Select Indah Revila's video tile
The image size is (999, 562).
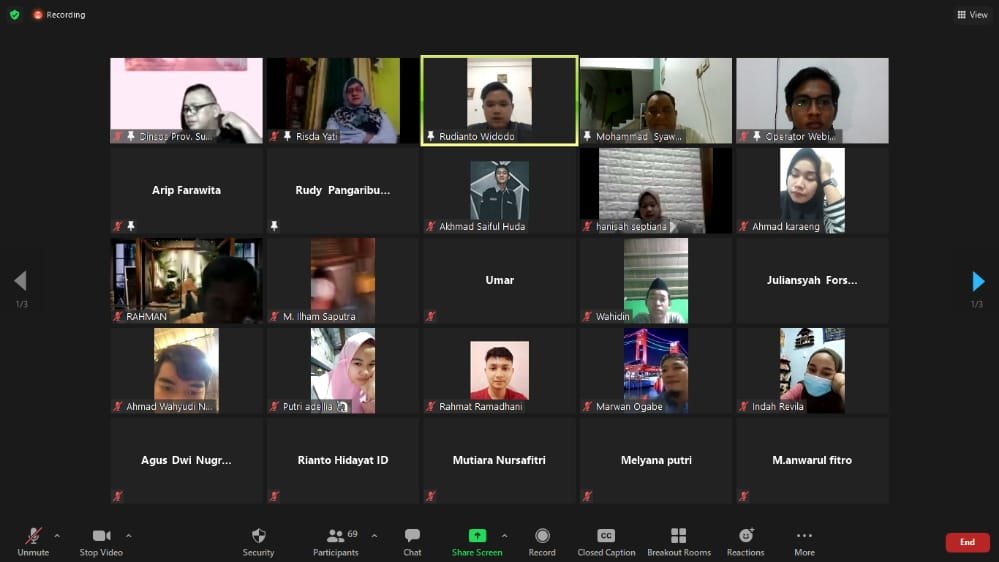(x=812, y=370)
